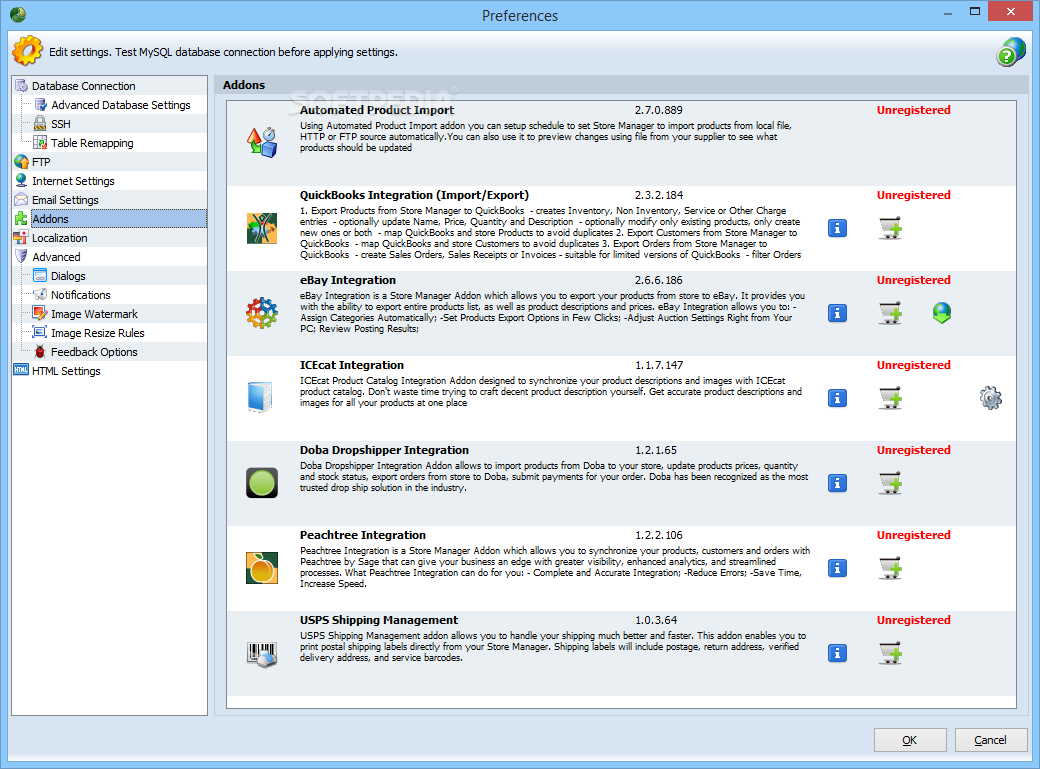Viewport: 1040px width, 769px height.
Task: Confirm with the OK button
Action: tap(910, 740)
